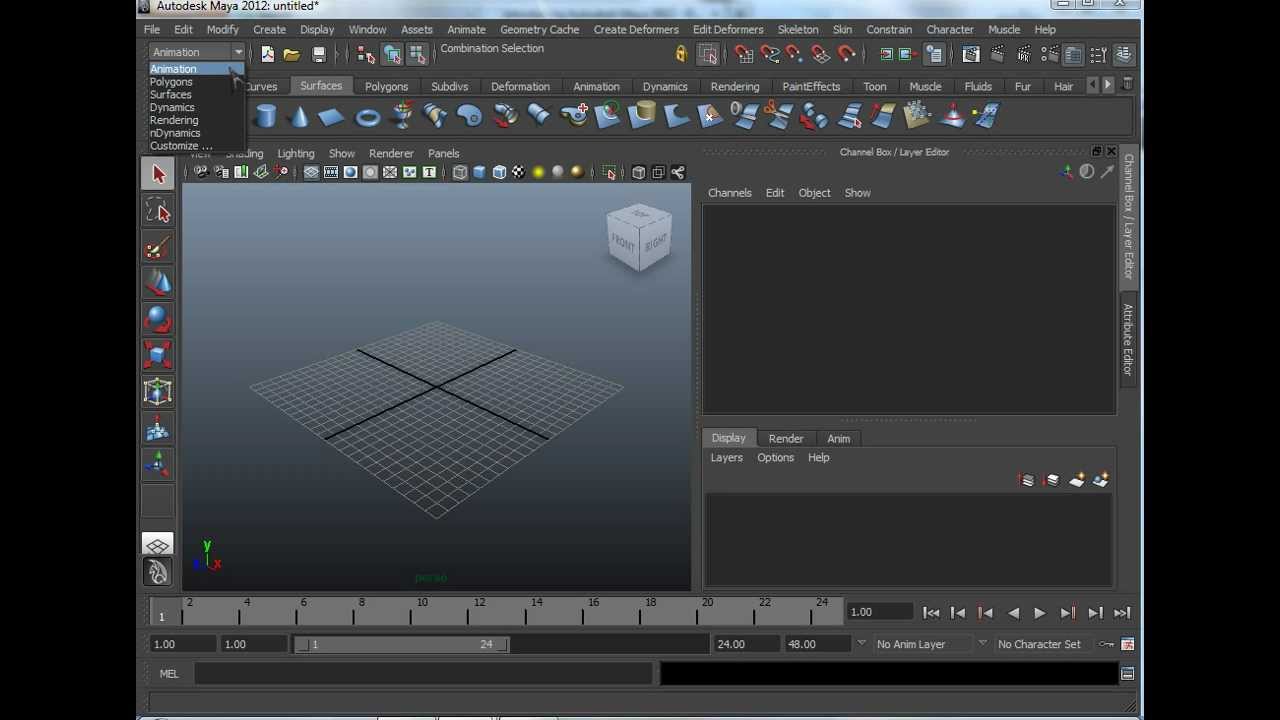Activate the Scale tool cube icon
The image size is (1280, 720).
tap(158, 355)
